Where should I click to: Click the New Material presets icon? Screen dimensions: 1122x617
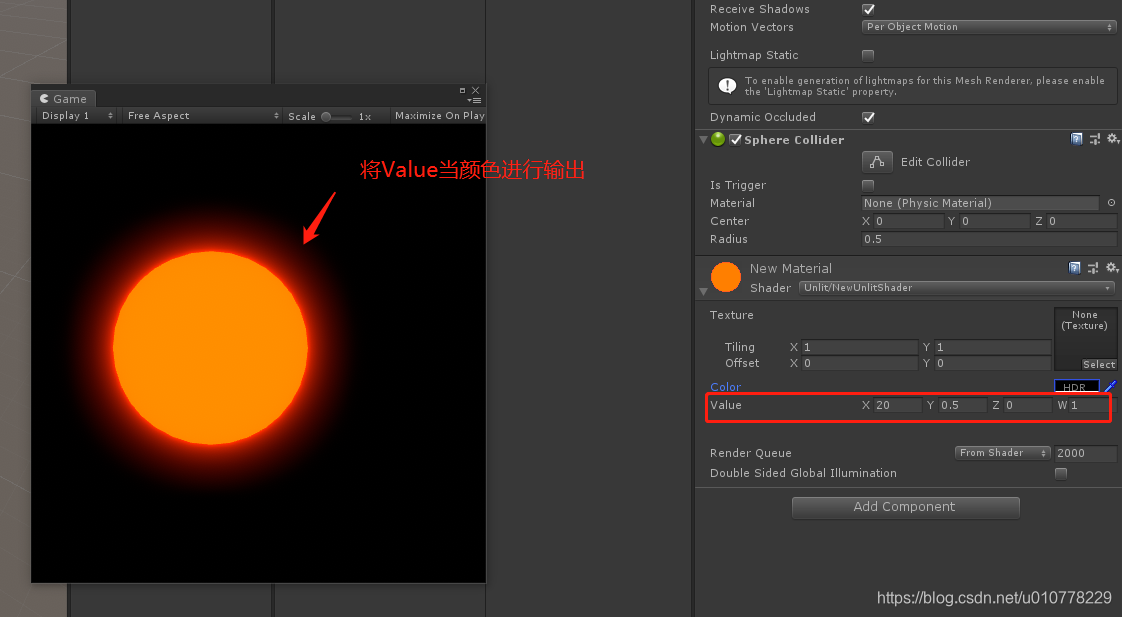(1094, 267)
